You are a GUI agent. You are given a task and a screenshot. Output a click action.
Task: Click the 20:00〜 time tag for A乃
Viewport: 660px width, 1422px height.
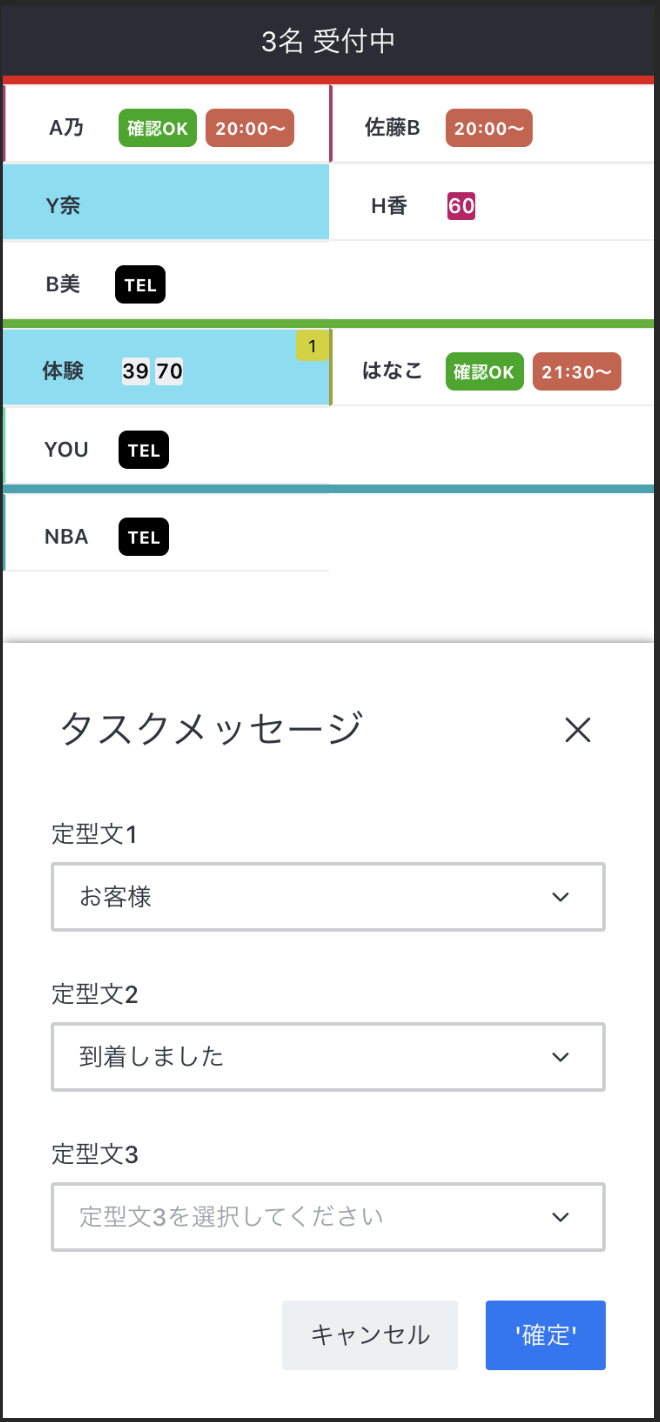(x=250, y=128)
